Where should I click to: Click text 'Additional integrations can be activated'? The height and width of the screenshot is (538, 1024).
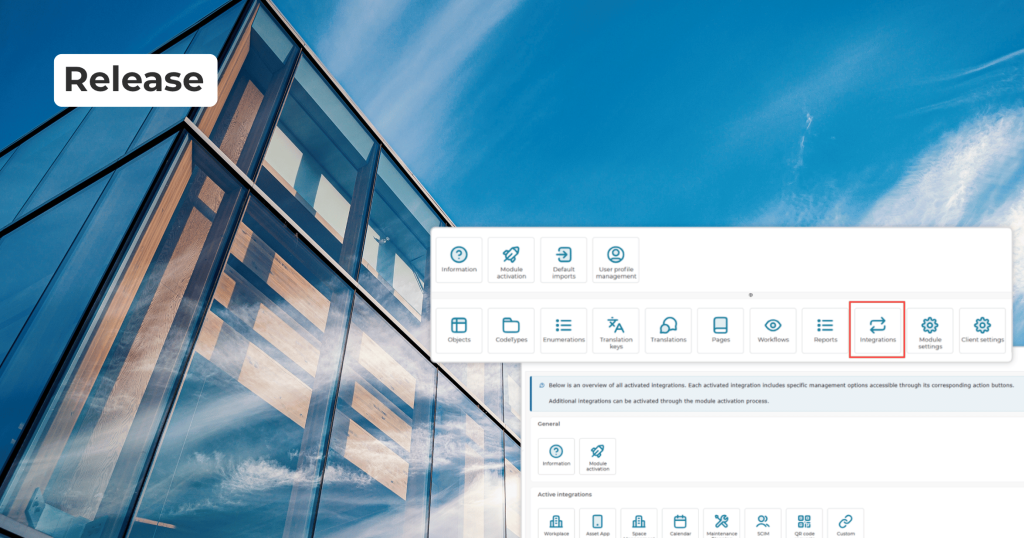click(x=605, y=401)
